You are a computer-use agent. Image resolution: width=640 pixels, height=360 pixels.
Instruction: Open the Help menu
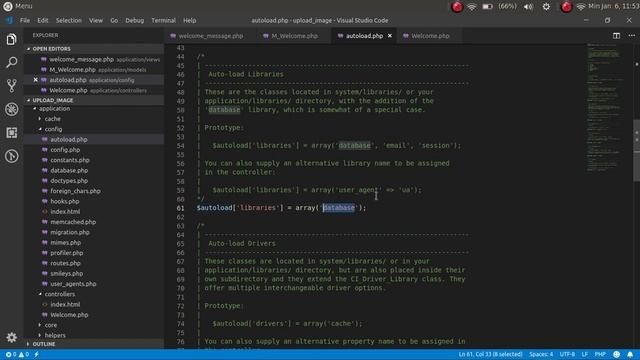(189, 20)
